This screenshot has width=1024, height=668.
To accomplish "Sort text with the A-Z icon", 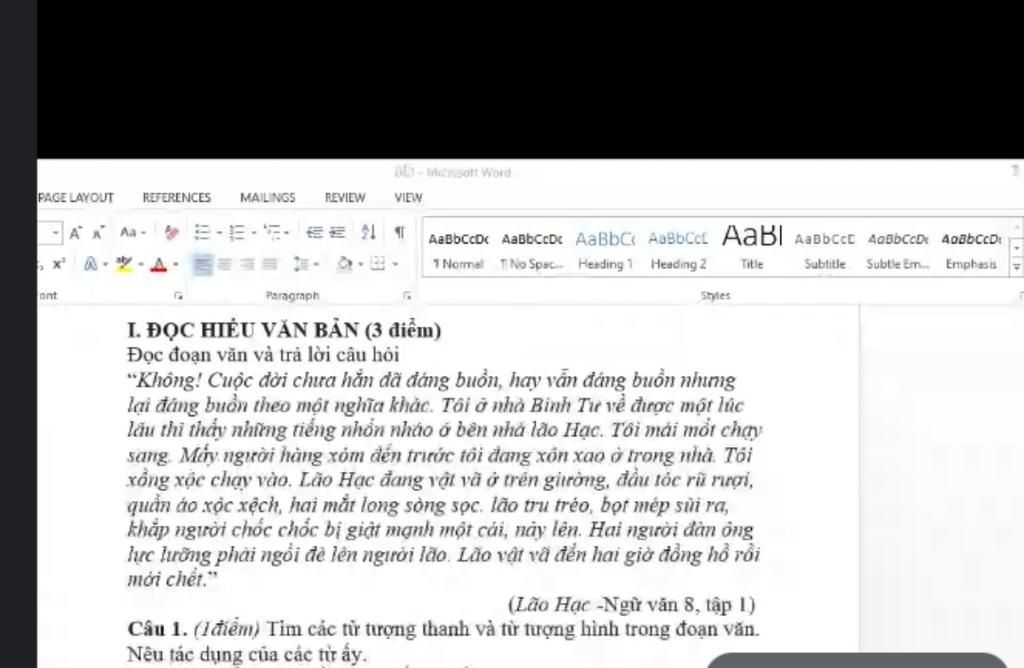I will coord(368,232).
